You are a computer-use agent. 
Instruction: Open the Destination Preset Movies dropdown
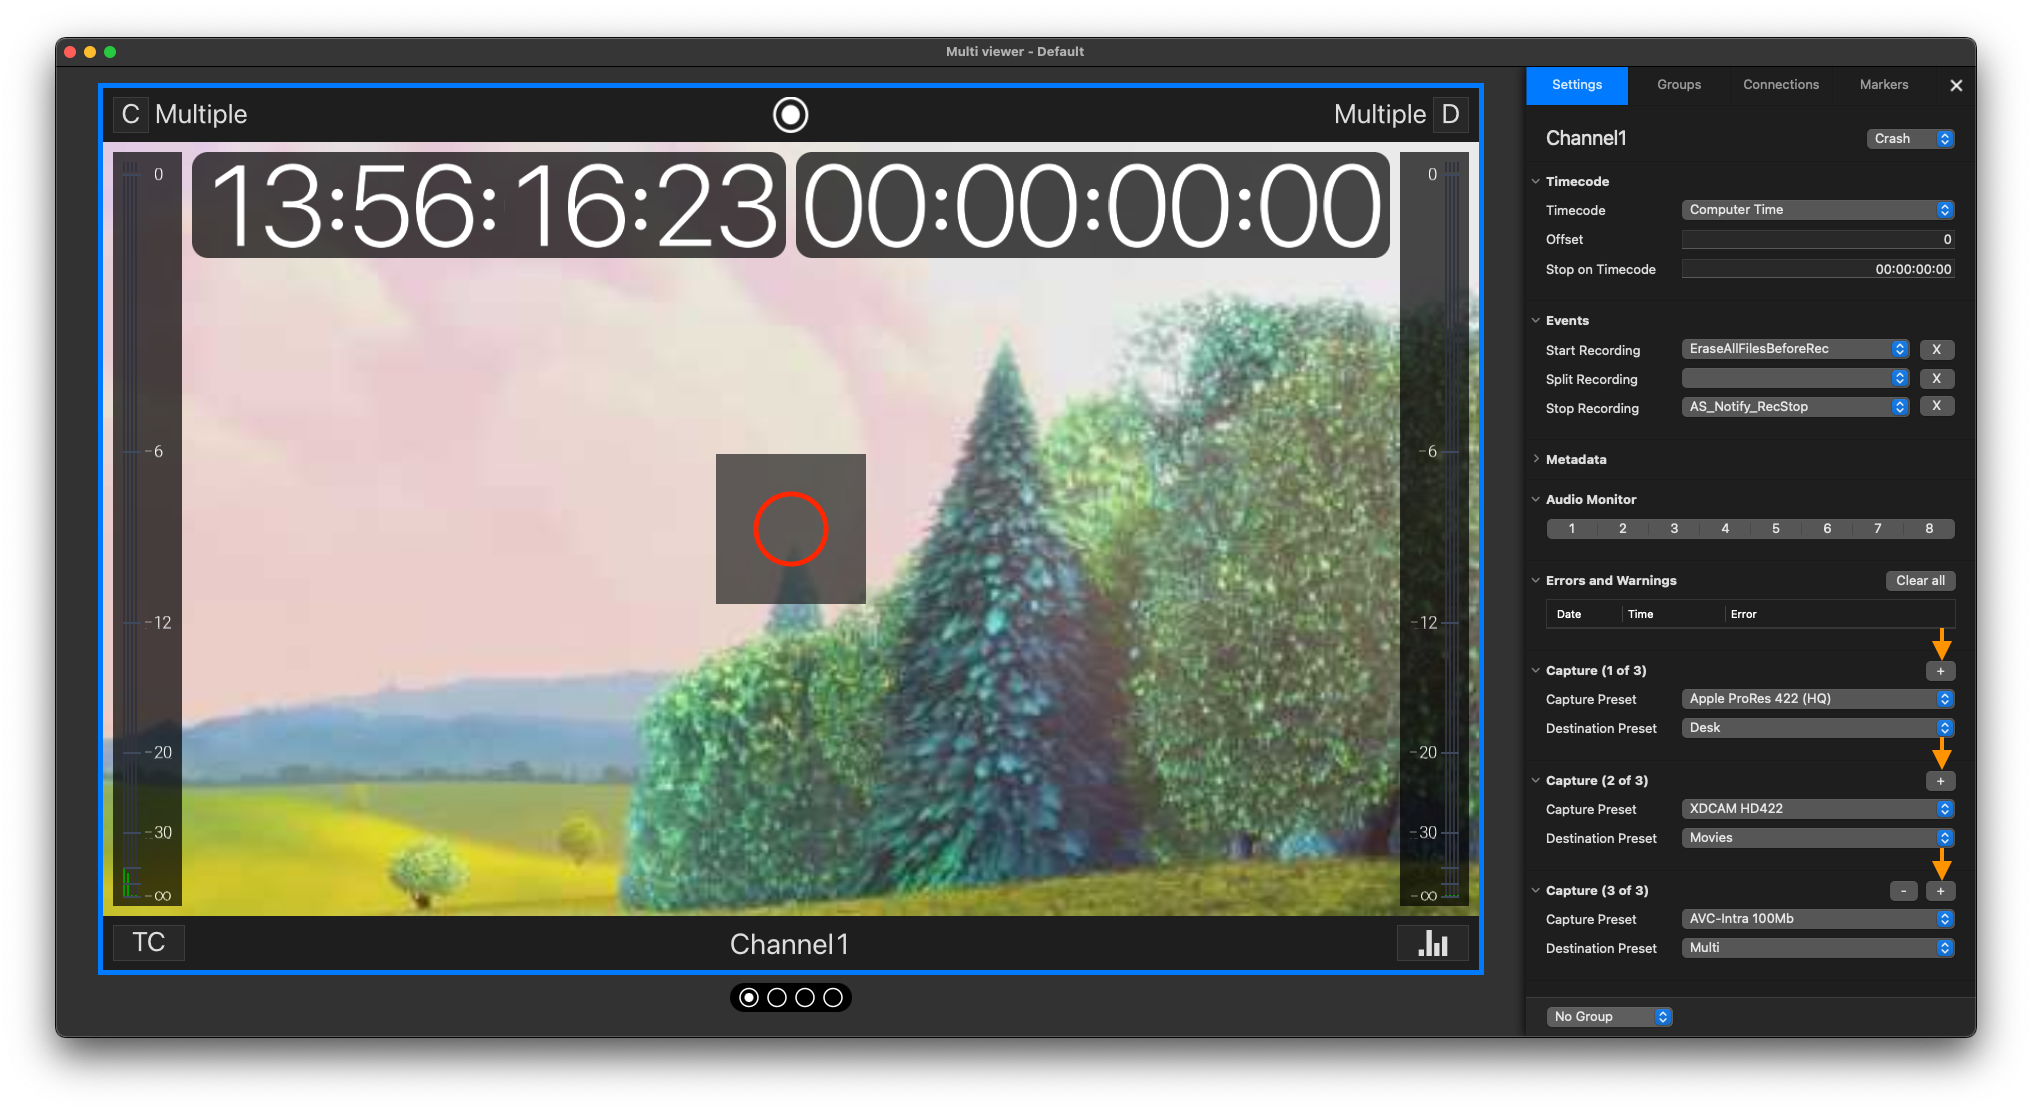click(x=1817, y=838)
